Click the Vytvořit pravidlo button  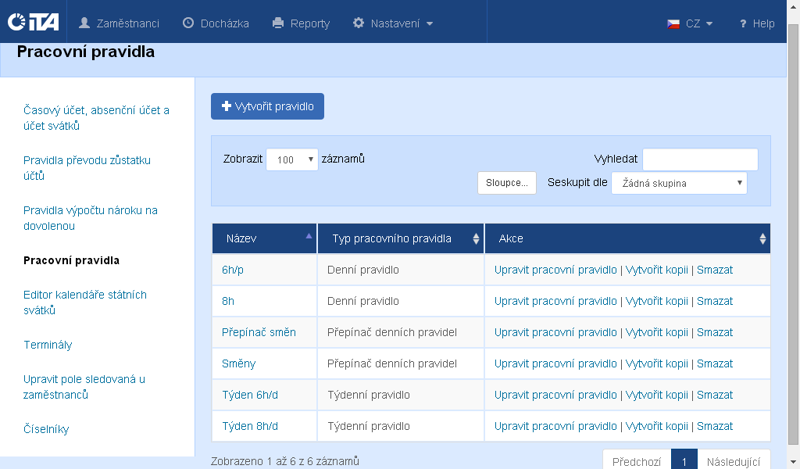[x=267, y=106]
